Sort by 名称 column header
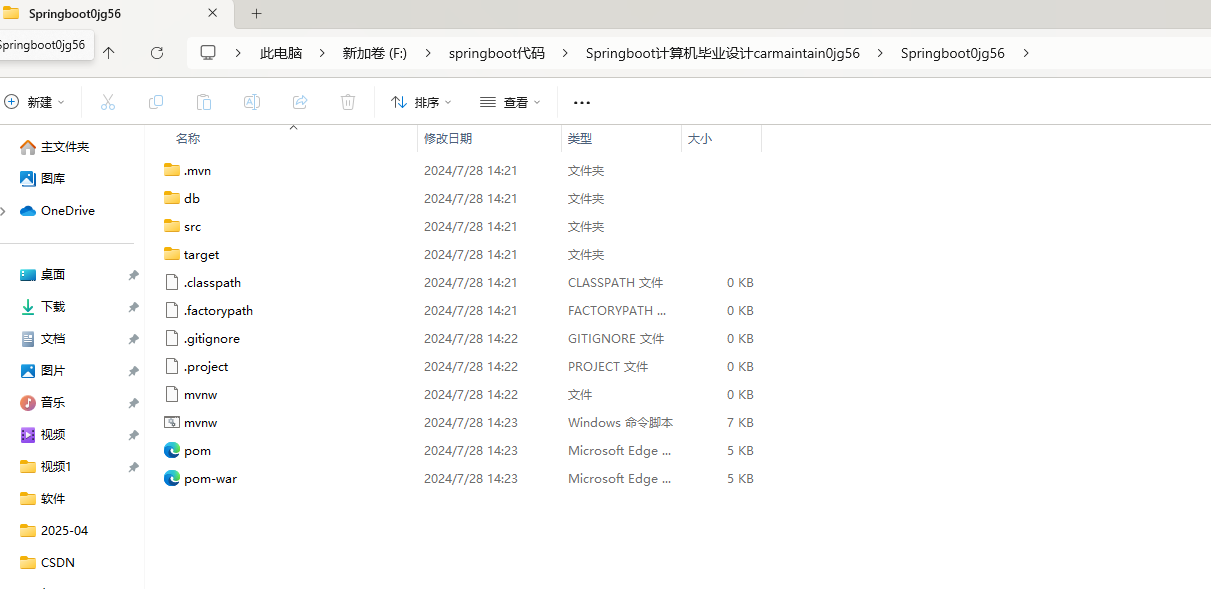Viewport: 1211px width, 589px height. [x=188, y=139]
